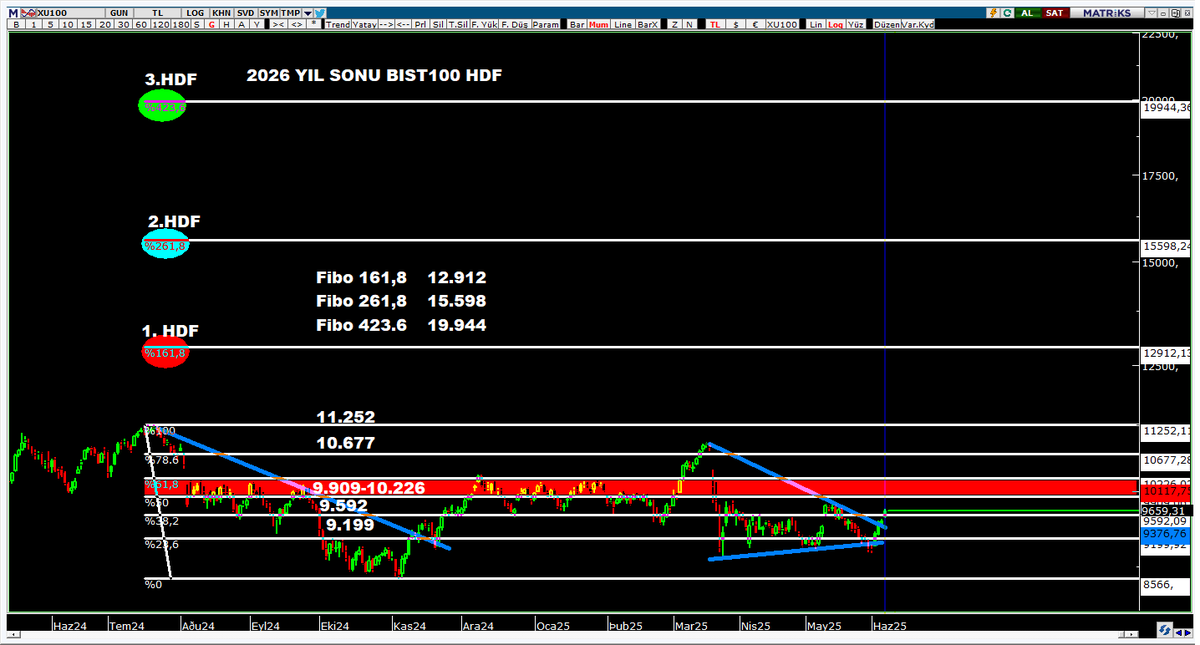This screenshot has height=645, width=1200.
Task: Toggle the LOG scale button in title bar
Action: coord(195,13)
